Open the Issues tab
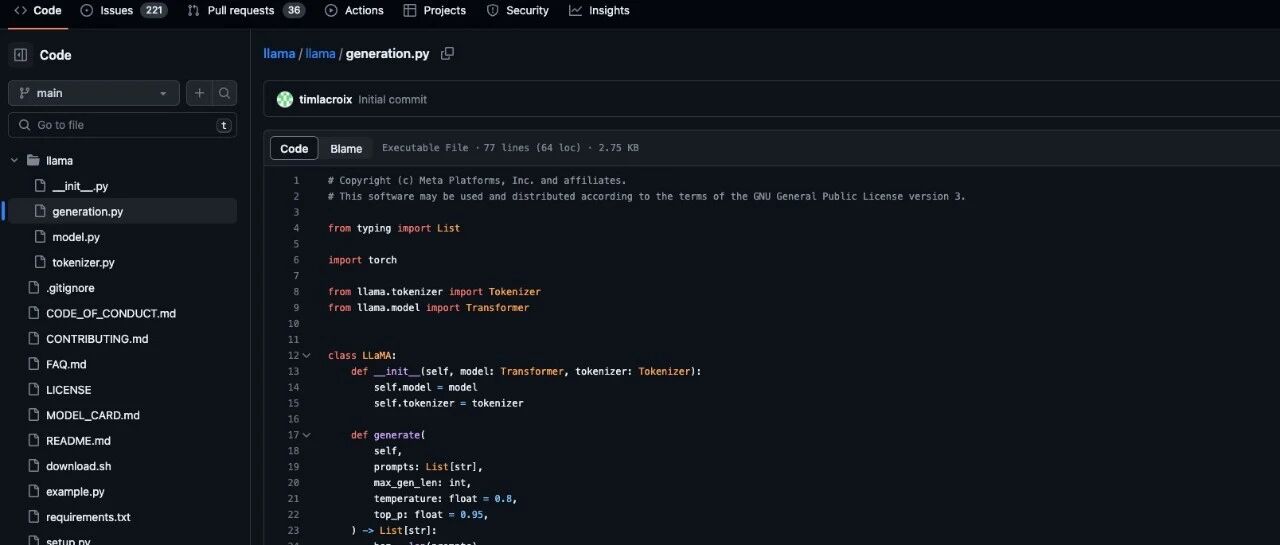The height and width of the screenshot is (545, 1280). tap(123, 10)
